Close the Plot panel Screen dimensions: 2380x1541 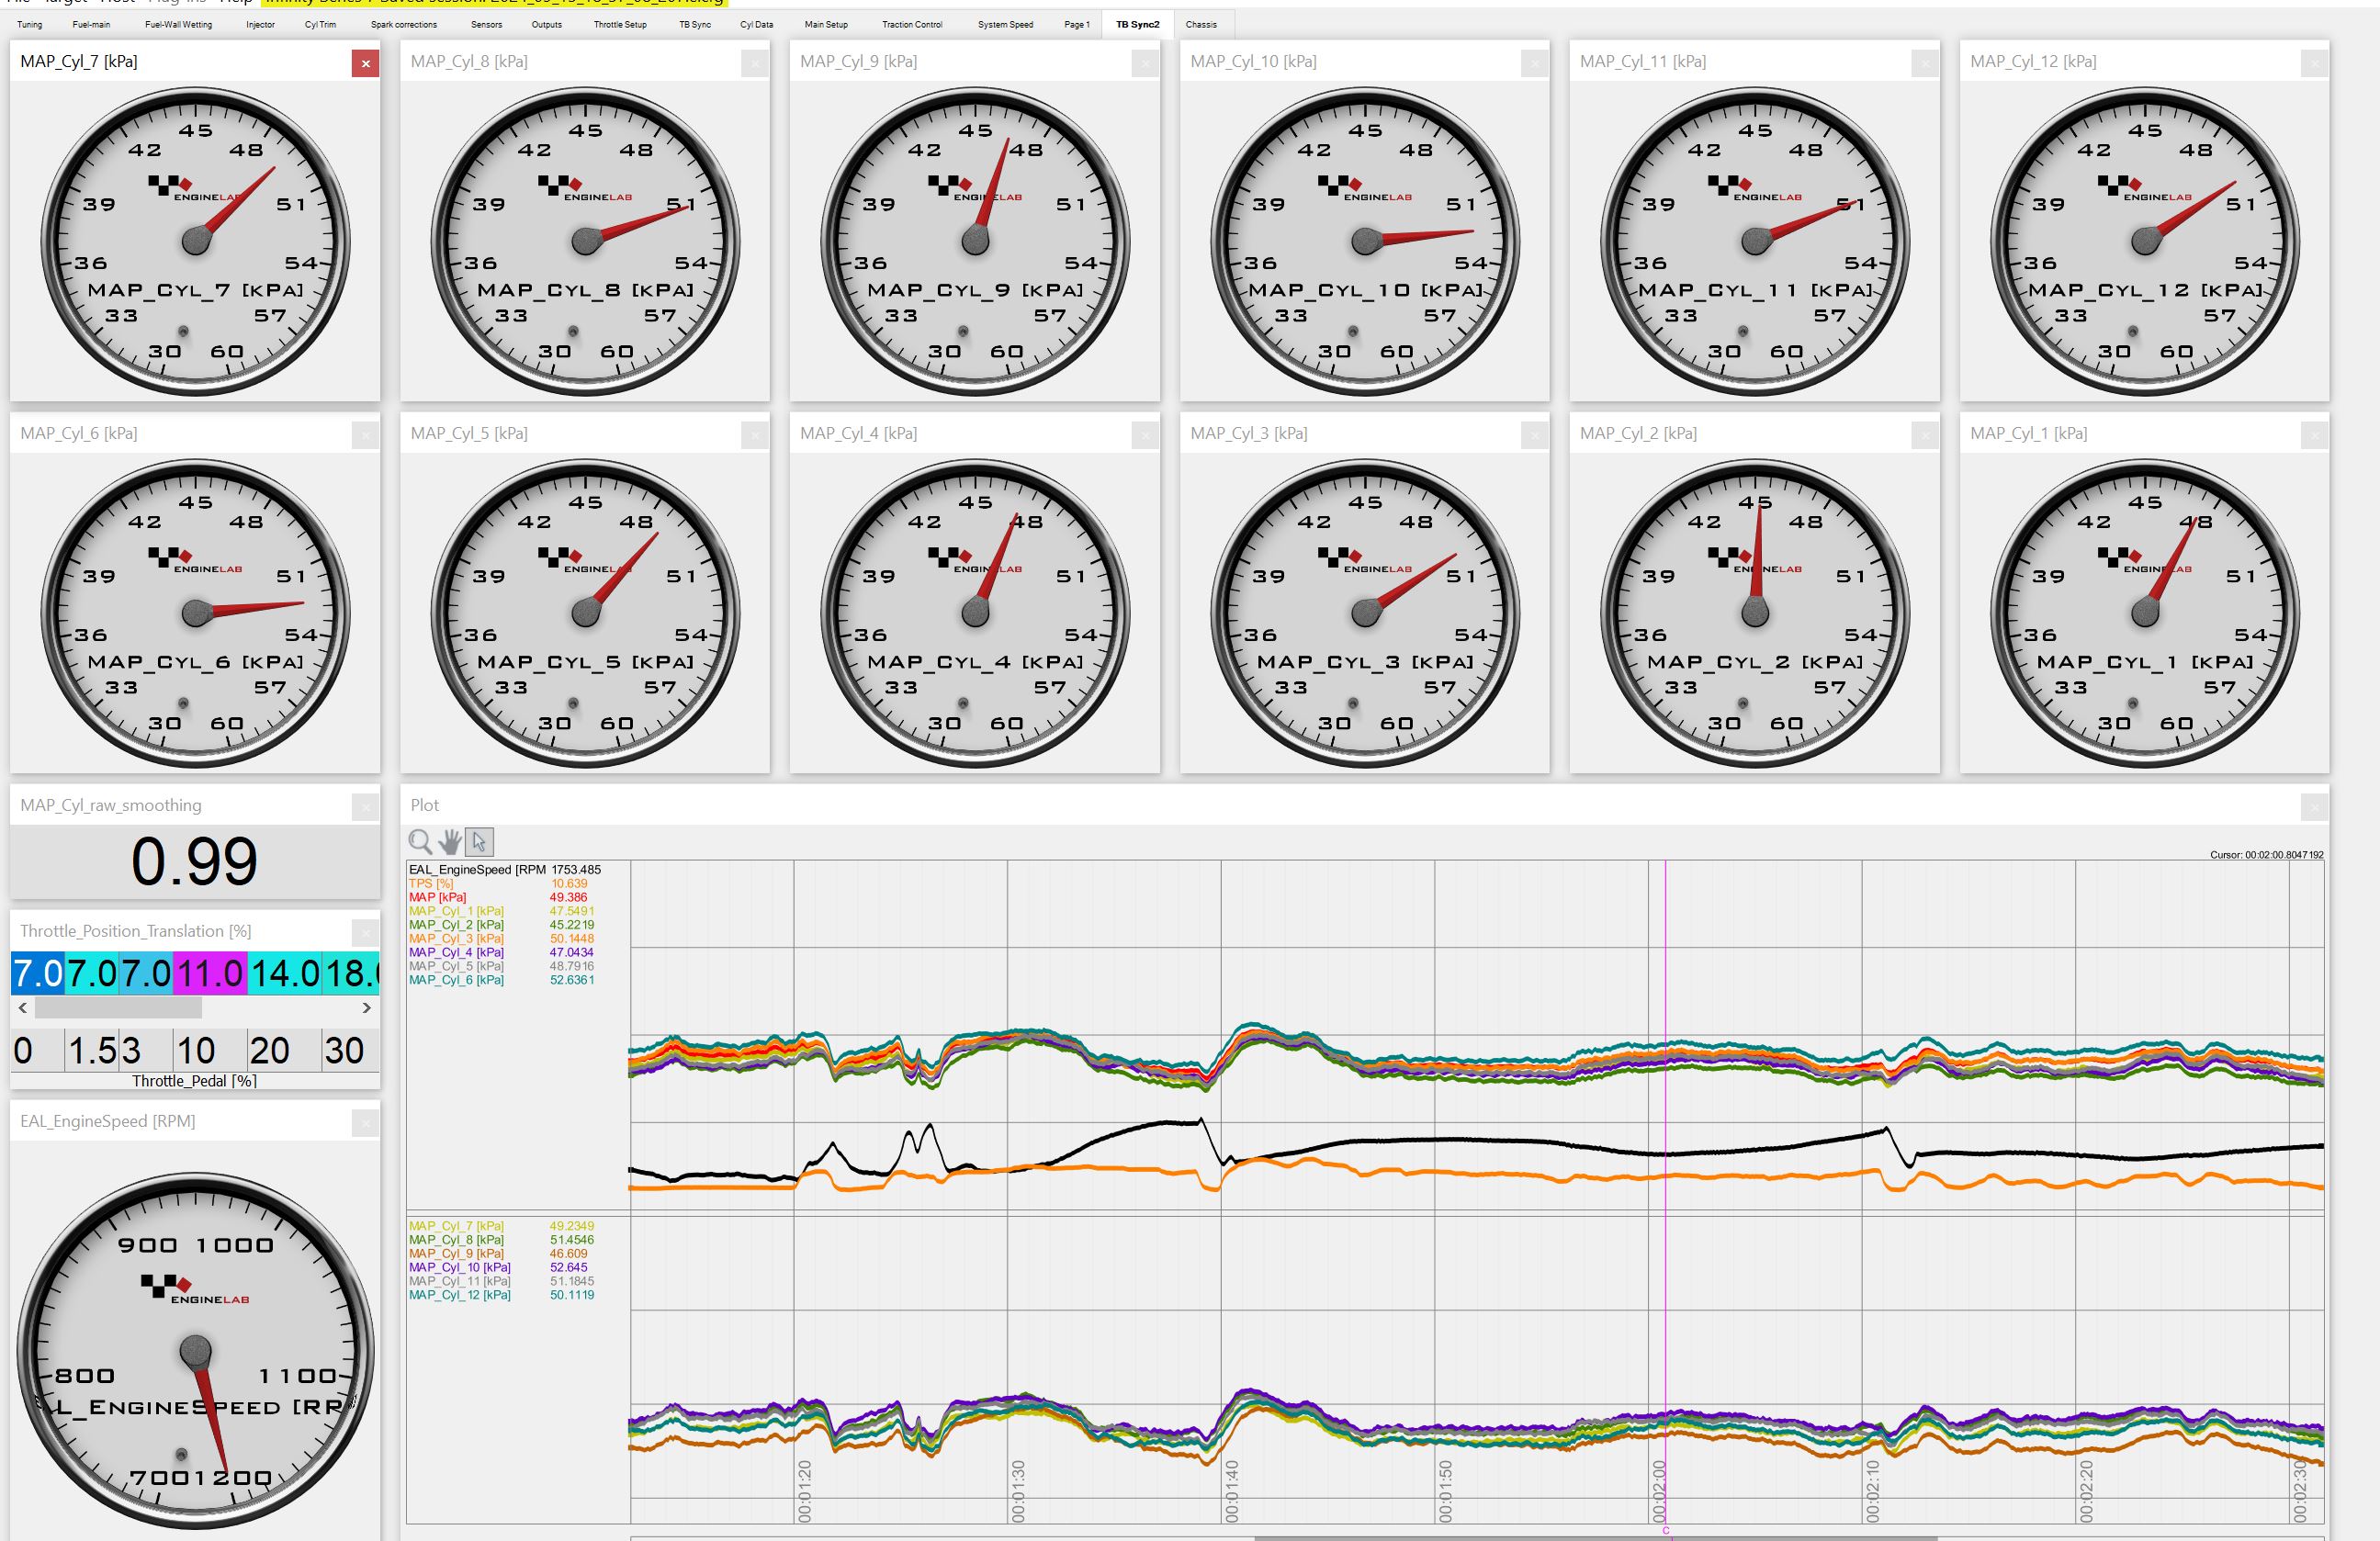pos(2314,806)
